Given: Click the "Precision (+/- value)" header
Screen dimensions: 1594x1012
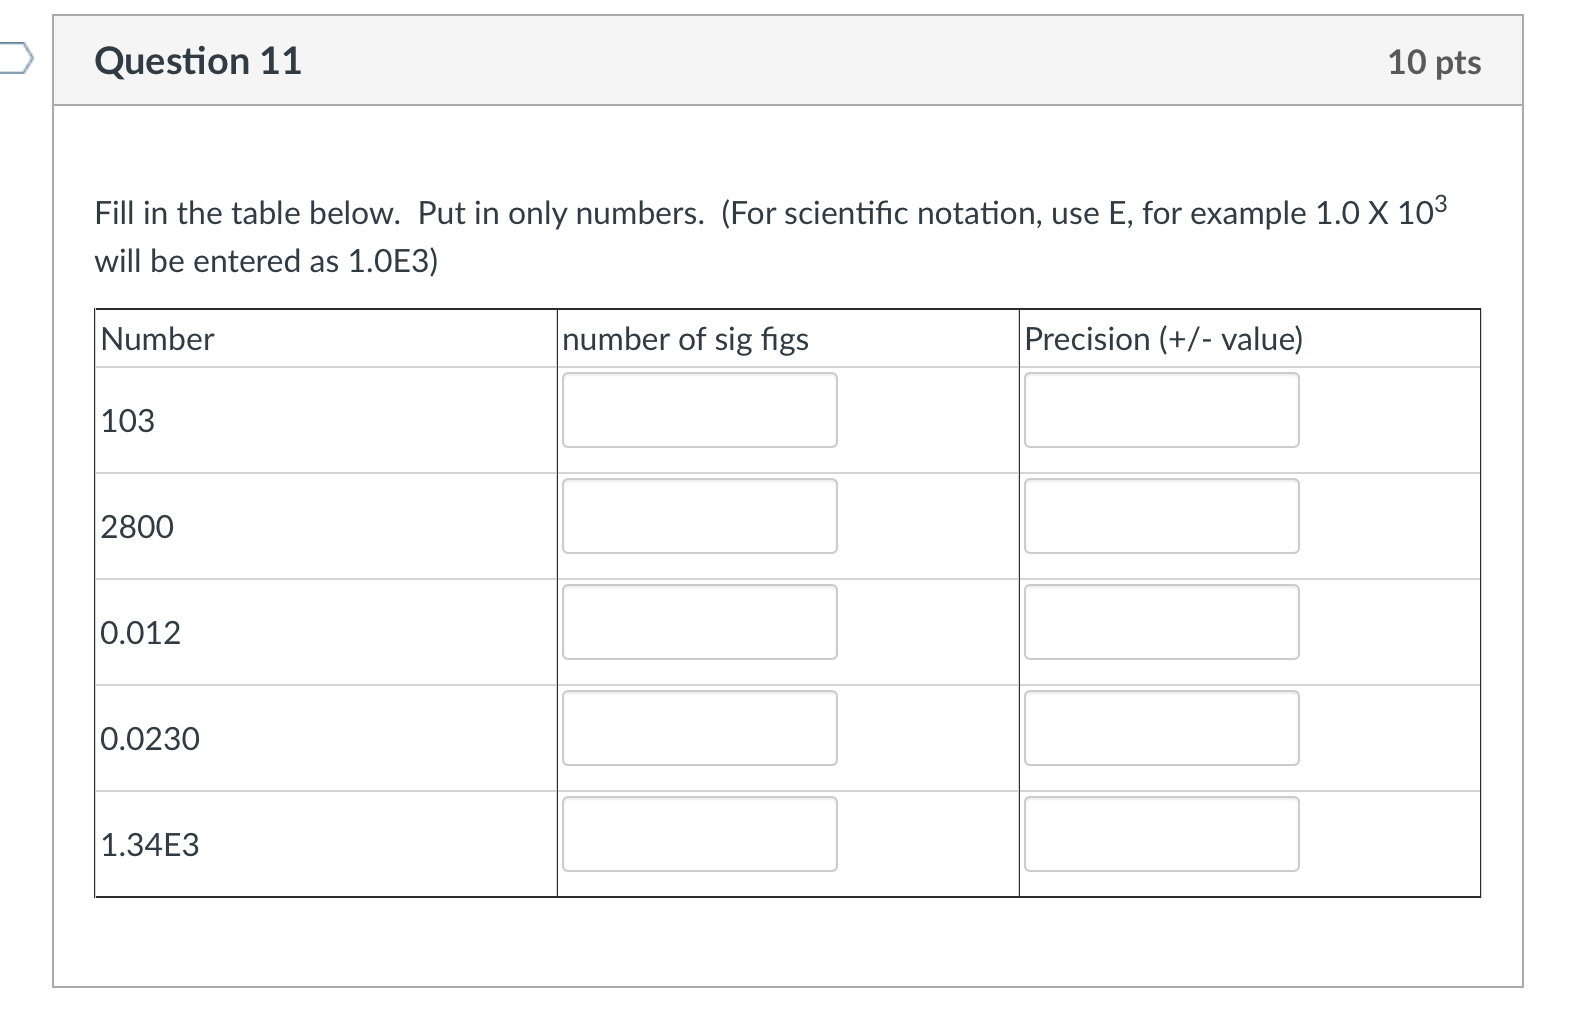Looking at the screenshot, I should [x=1164, y=339].
